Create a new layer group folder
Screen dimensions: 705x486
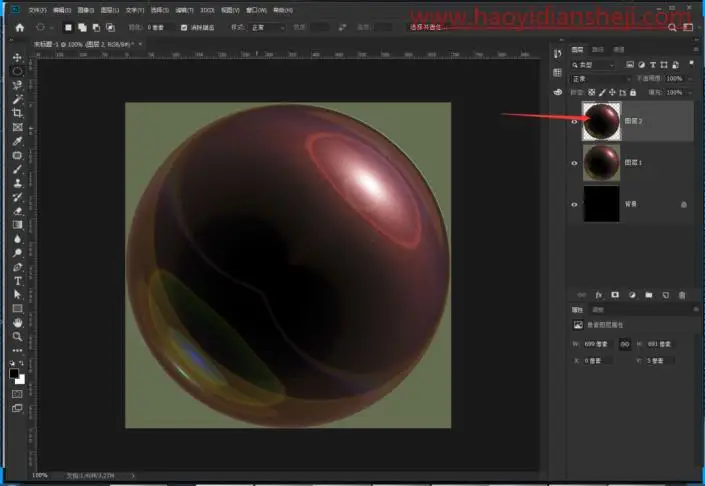[x=648, y=295]
